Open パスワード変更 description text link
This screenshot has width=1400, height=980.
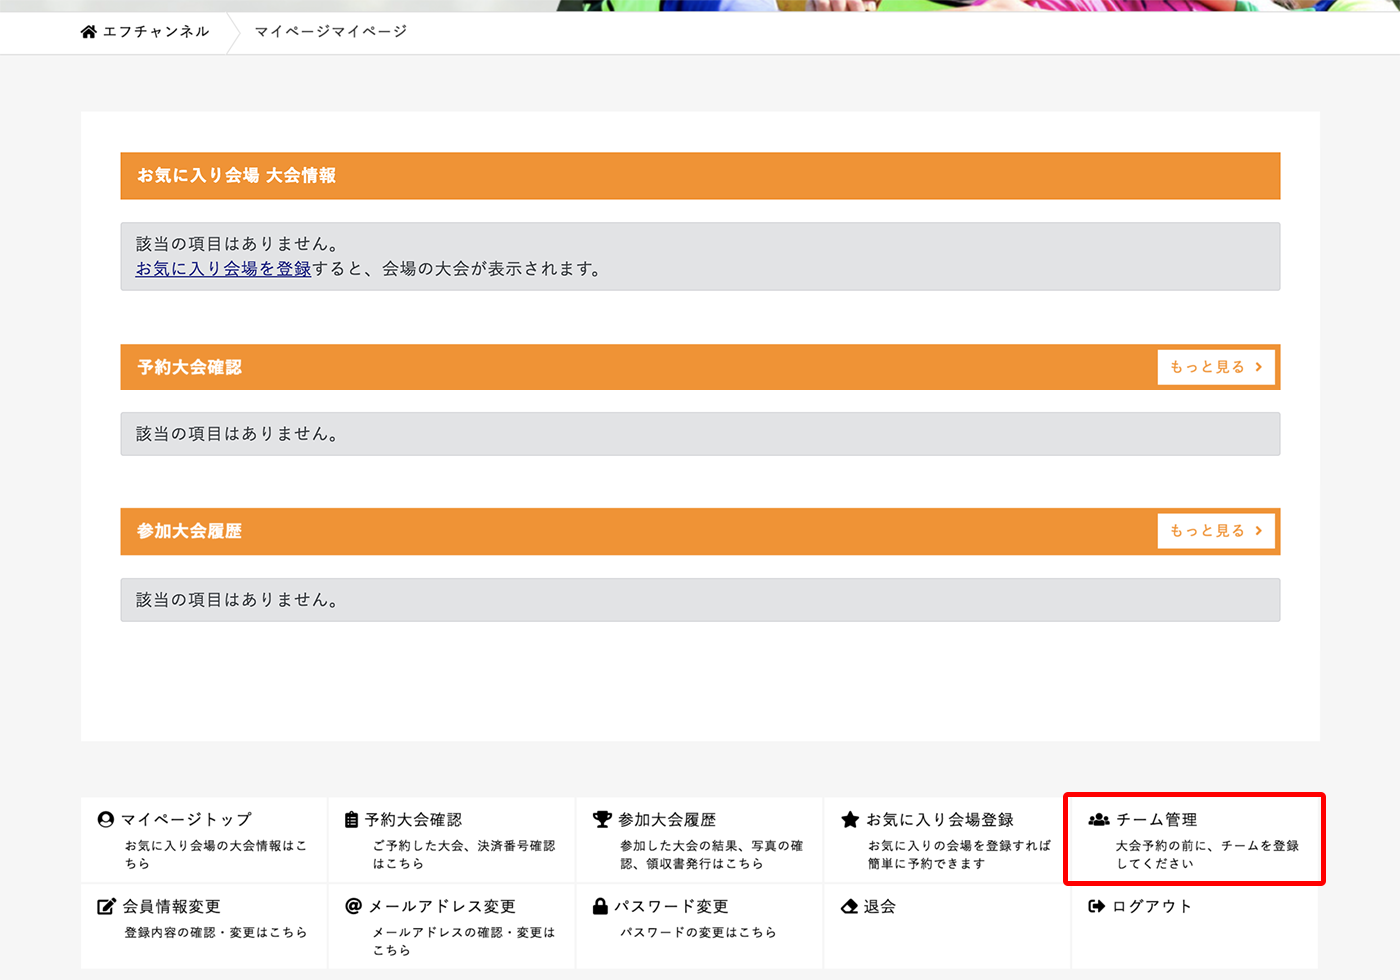[698, 932]
